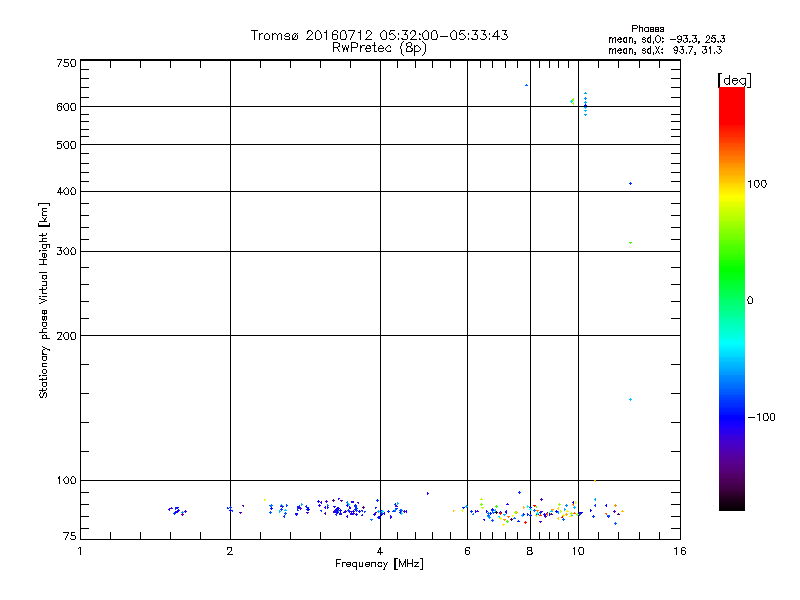
Task: Click the 750 tick on height axis
Action: tap(66, 63)
